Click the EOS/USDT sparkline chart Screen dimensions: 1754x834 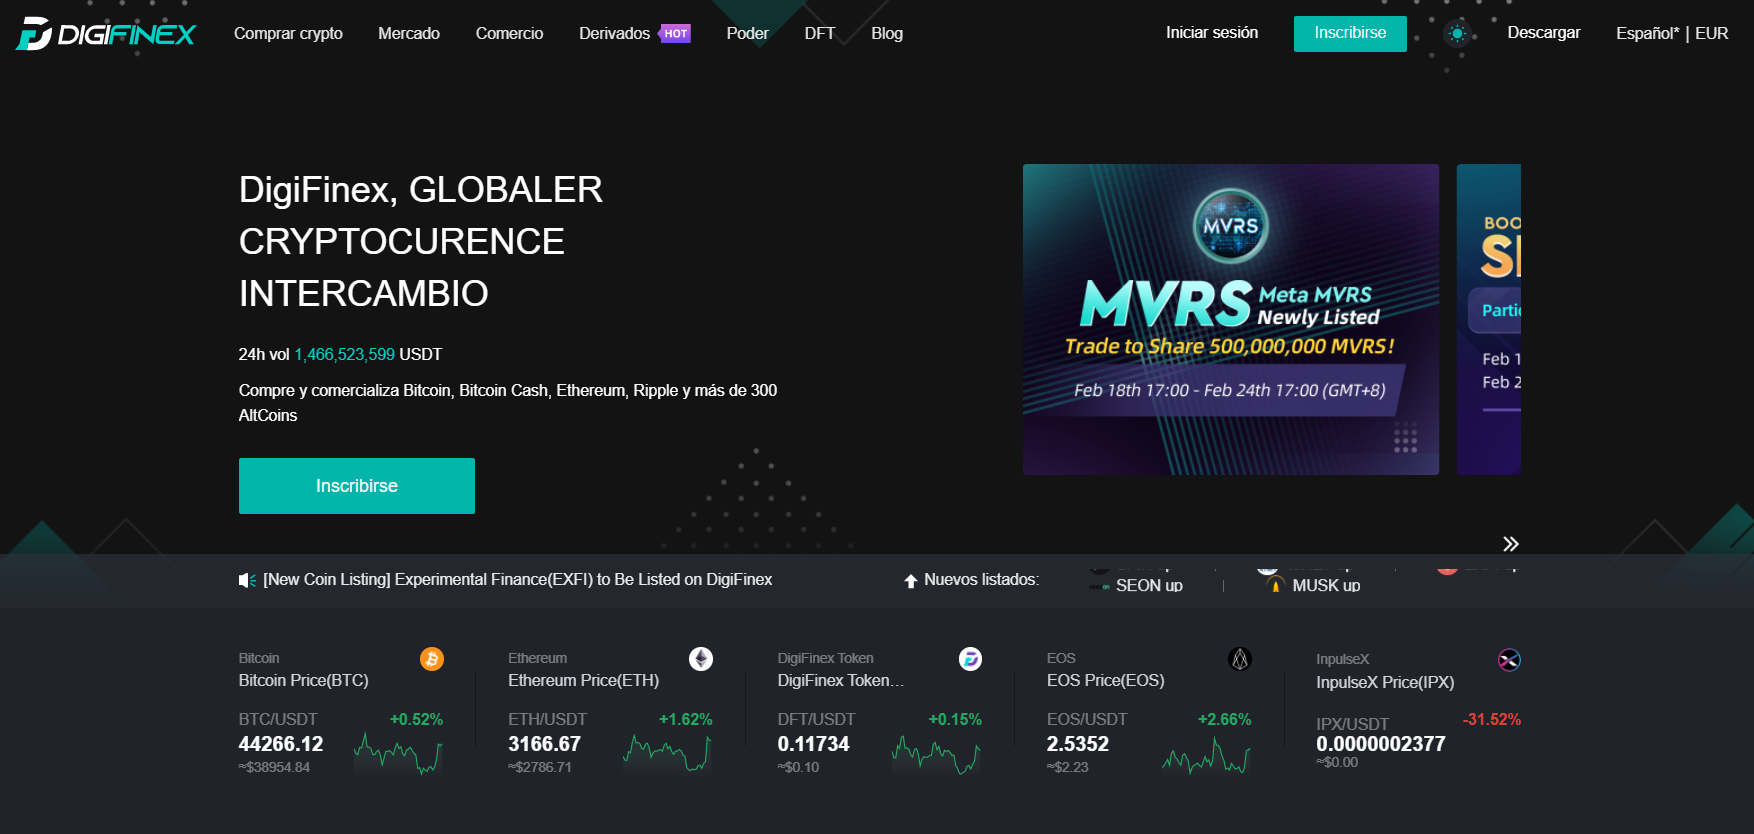(1206, 755)
